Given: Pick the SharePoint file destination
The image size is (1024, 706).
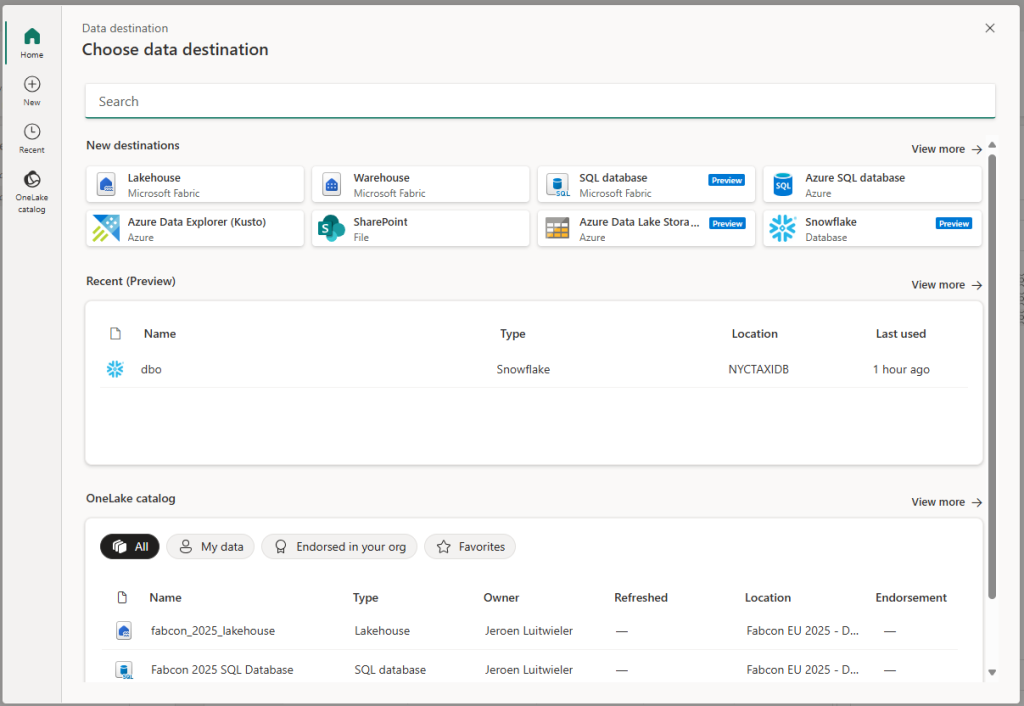Looking at the screenshot, I should [x=420, y=229].
